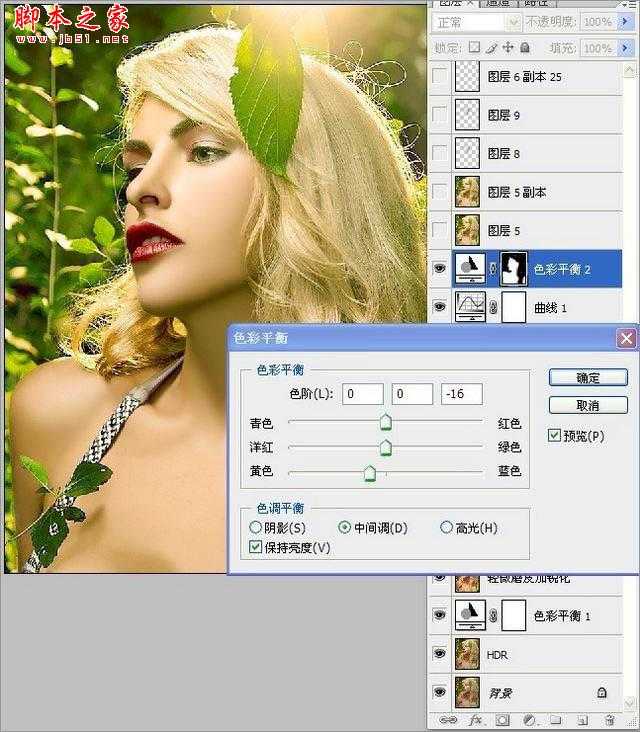This screenshot has width=640, height=732.
Task: Select the 背景 layer thumbnail
Action: click(x=467, y=692)
